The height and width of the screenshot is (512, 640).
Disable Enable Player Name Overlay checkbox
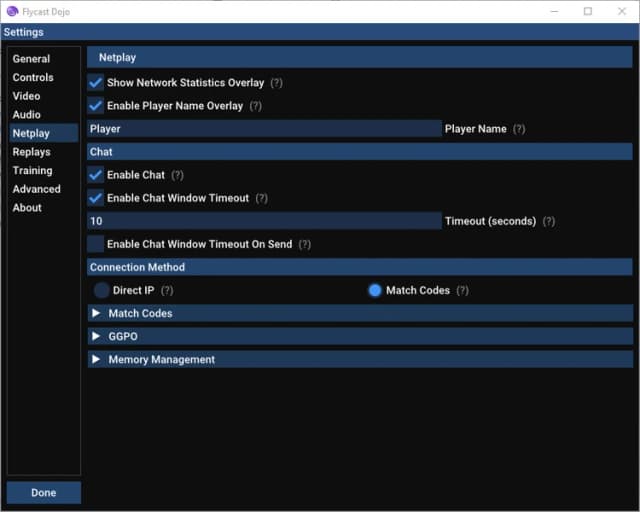pos(96,106)
